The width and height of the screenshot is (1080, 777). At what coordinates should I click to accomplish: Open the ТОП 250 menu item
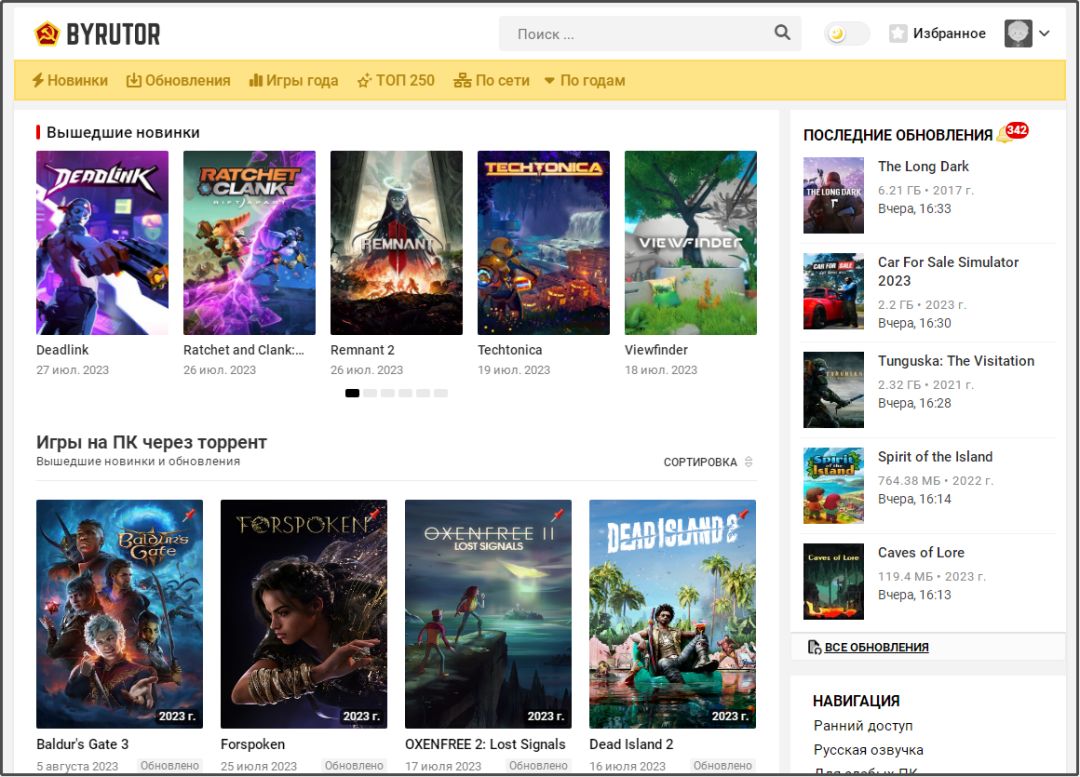pyautogui.click(x=396, y=81)
